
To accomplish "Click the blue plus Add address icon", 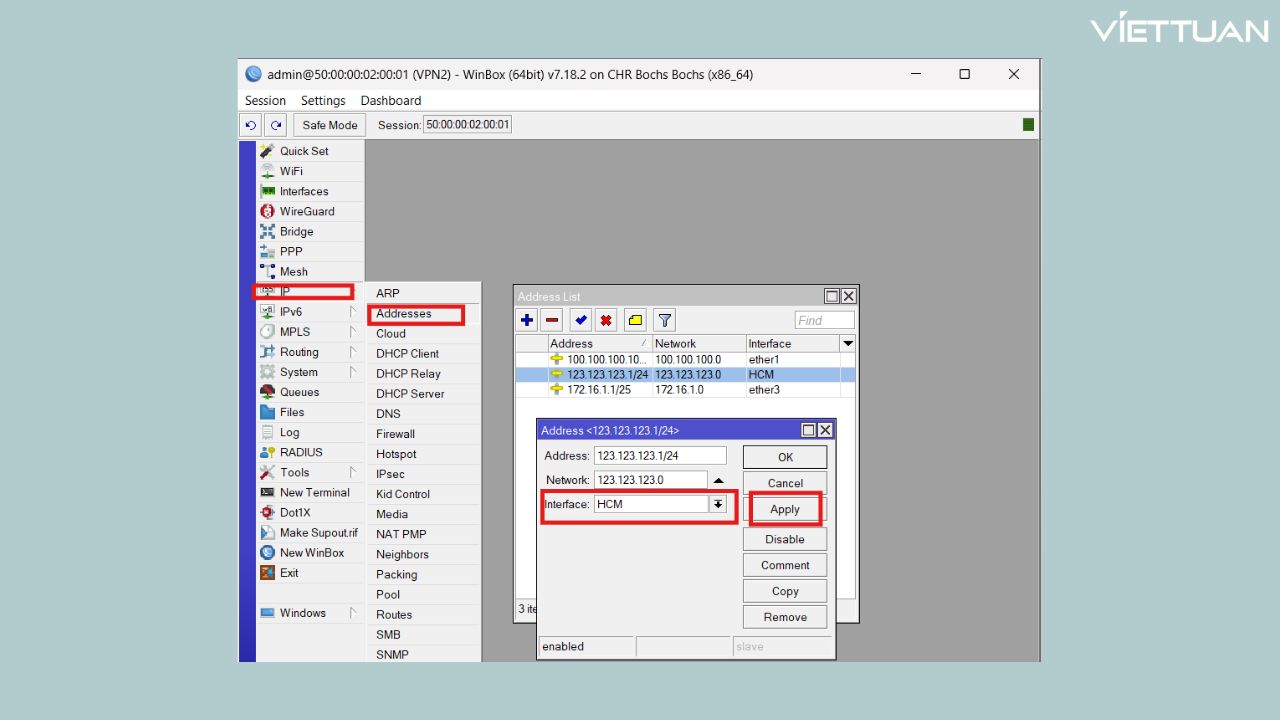I will [527, 320].
